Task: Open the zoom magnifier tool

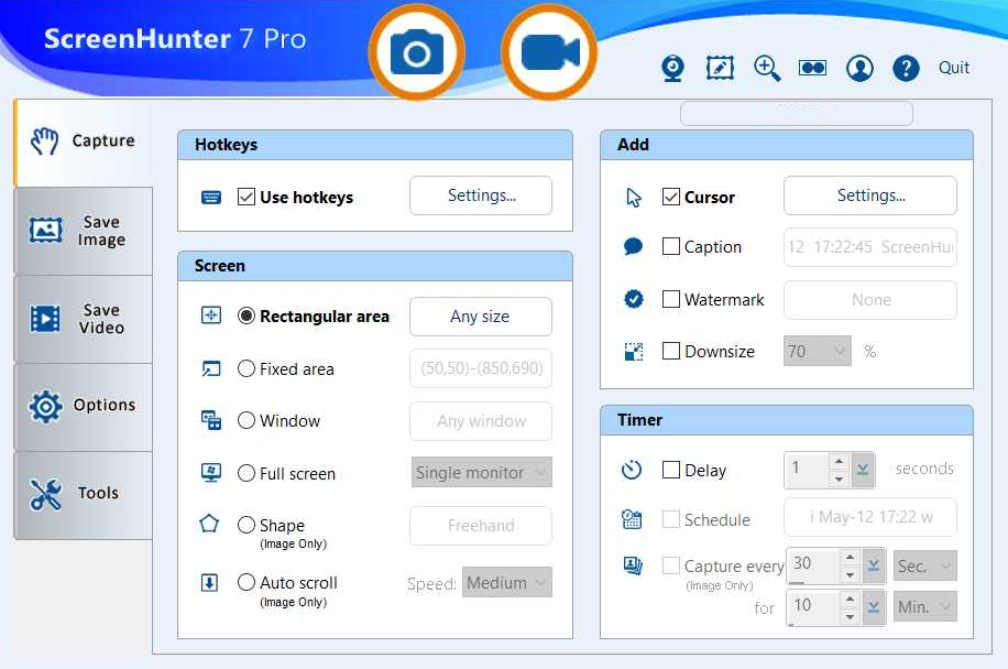Action: (767, 68)
